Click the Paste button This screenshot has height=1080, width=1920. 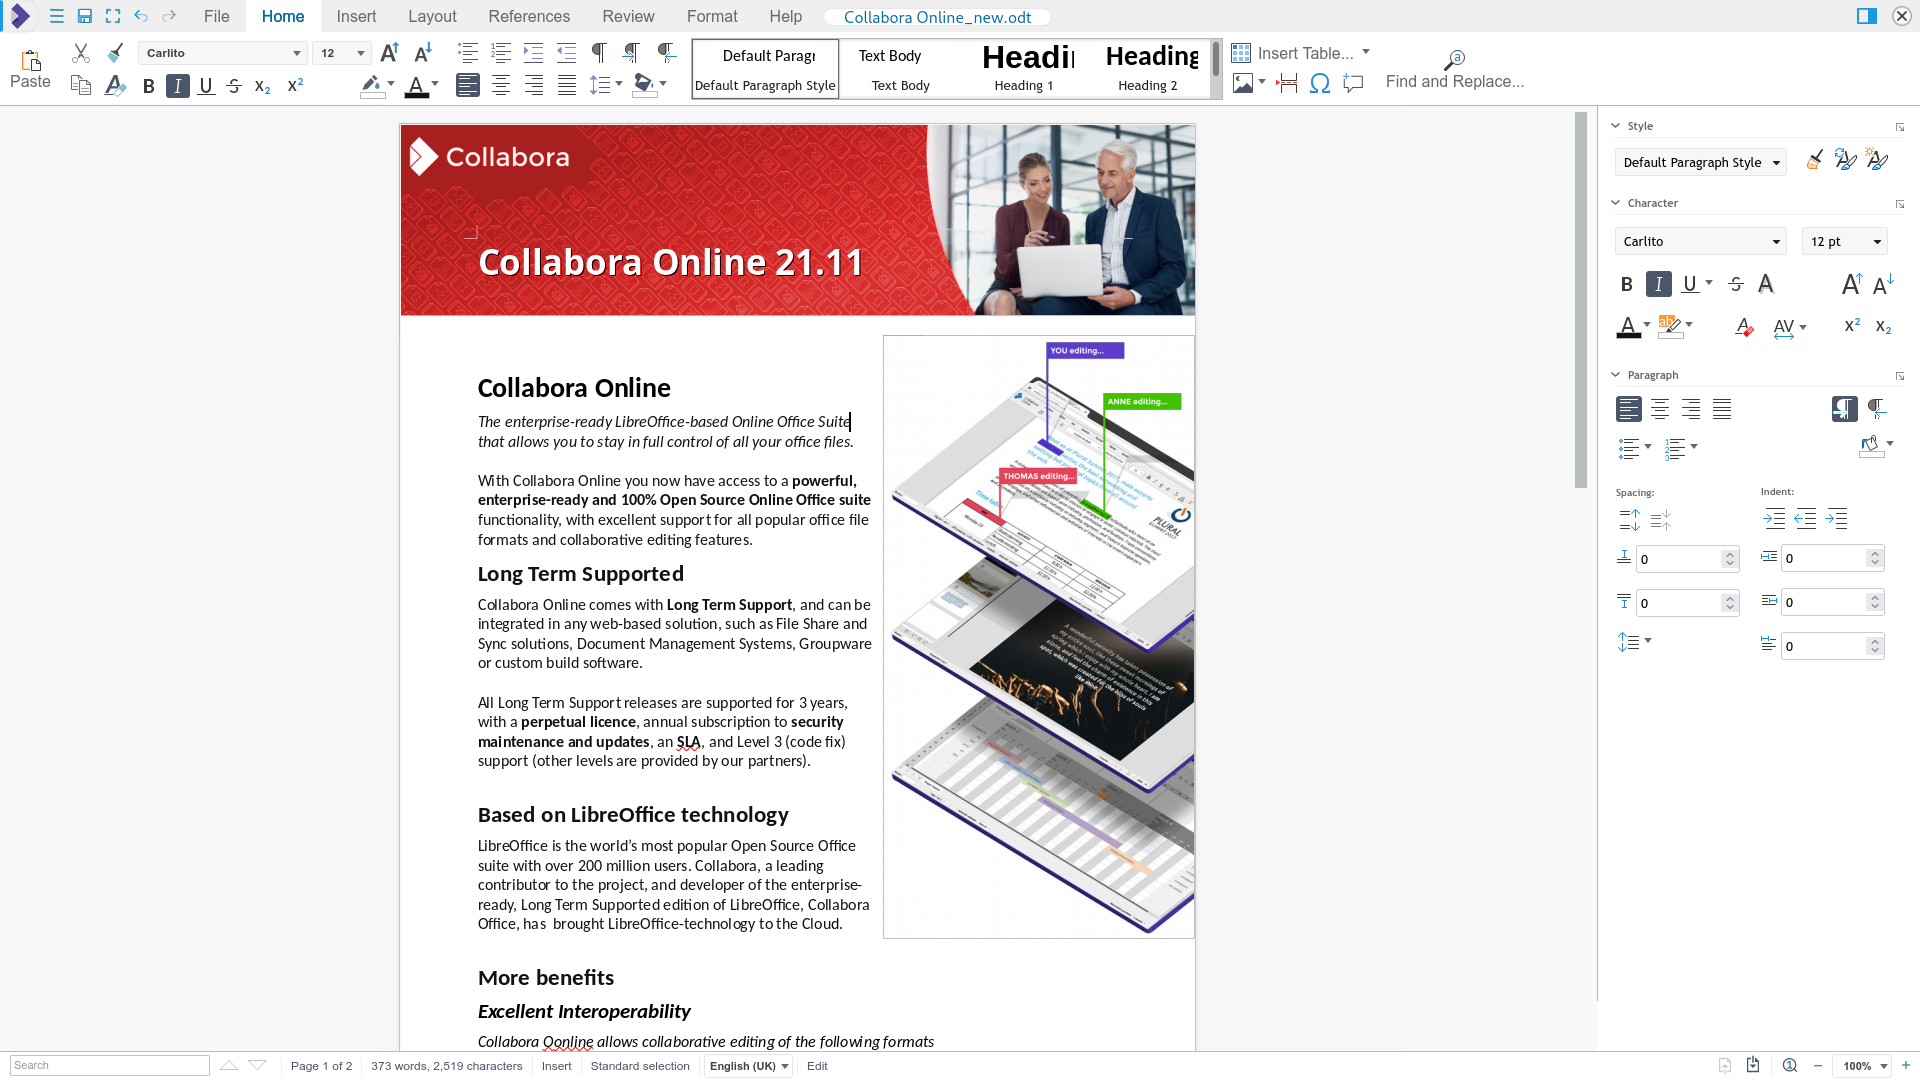coord(30,69)
